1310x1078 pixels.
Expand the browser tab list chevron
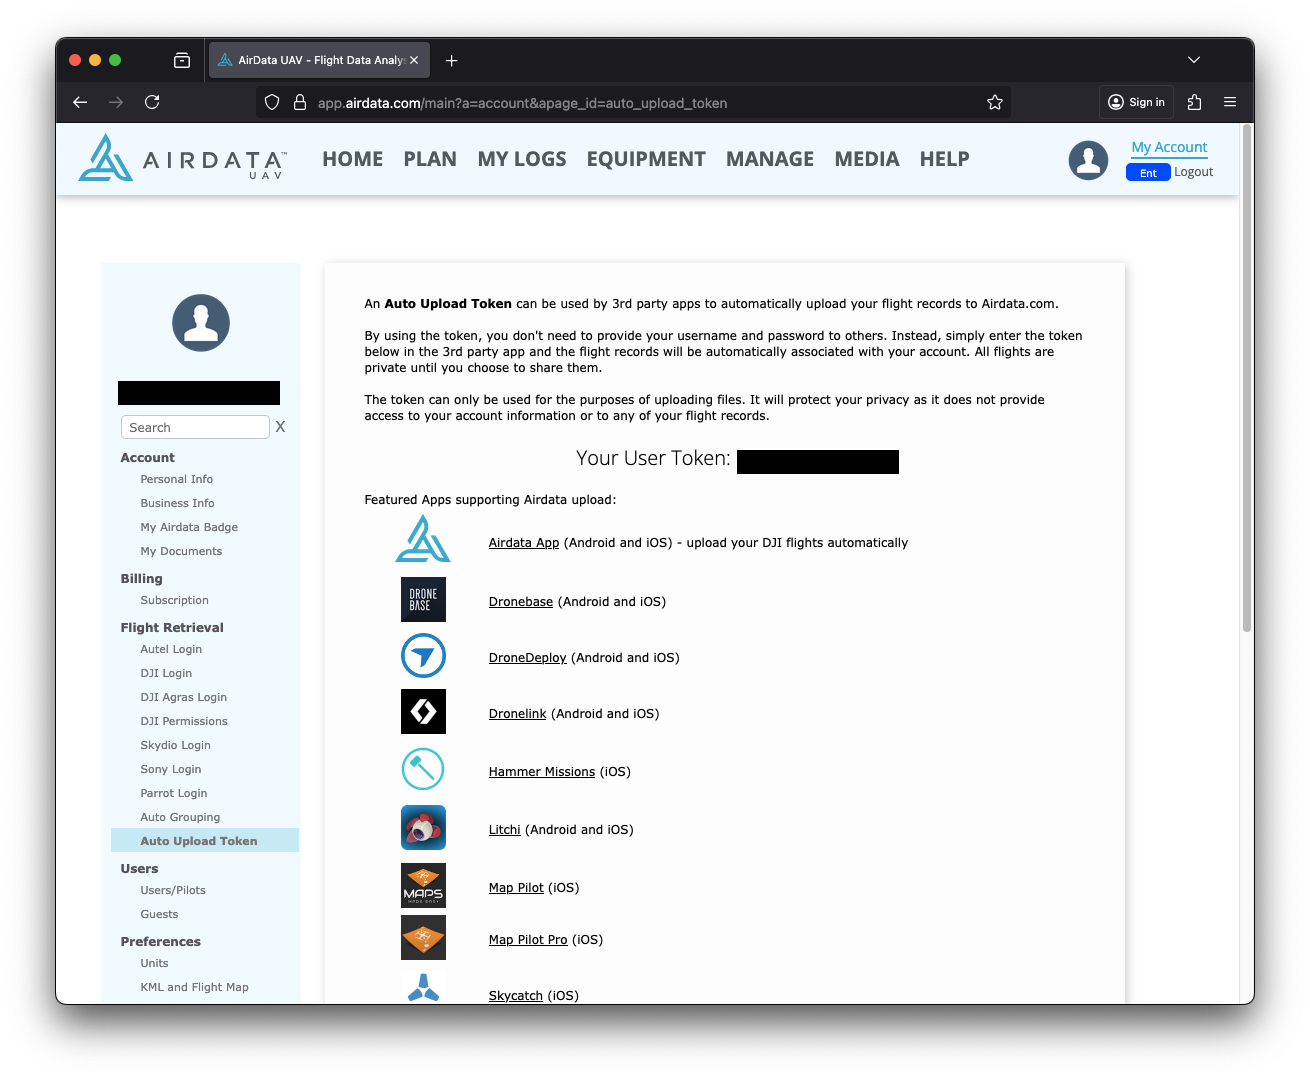pyautogui.click(x=1194, y=60)
